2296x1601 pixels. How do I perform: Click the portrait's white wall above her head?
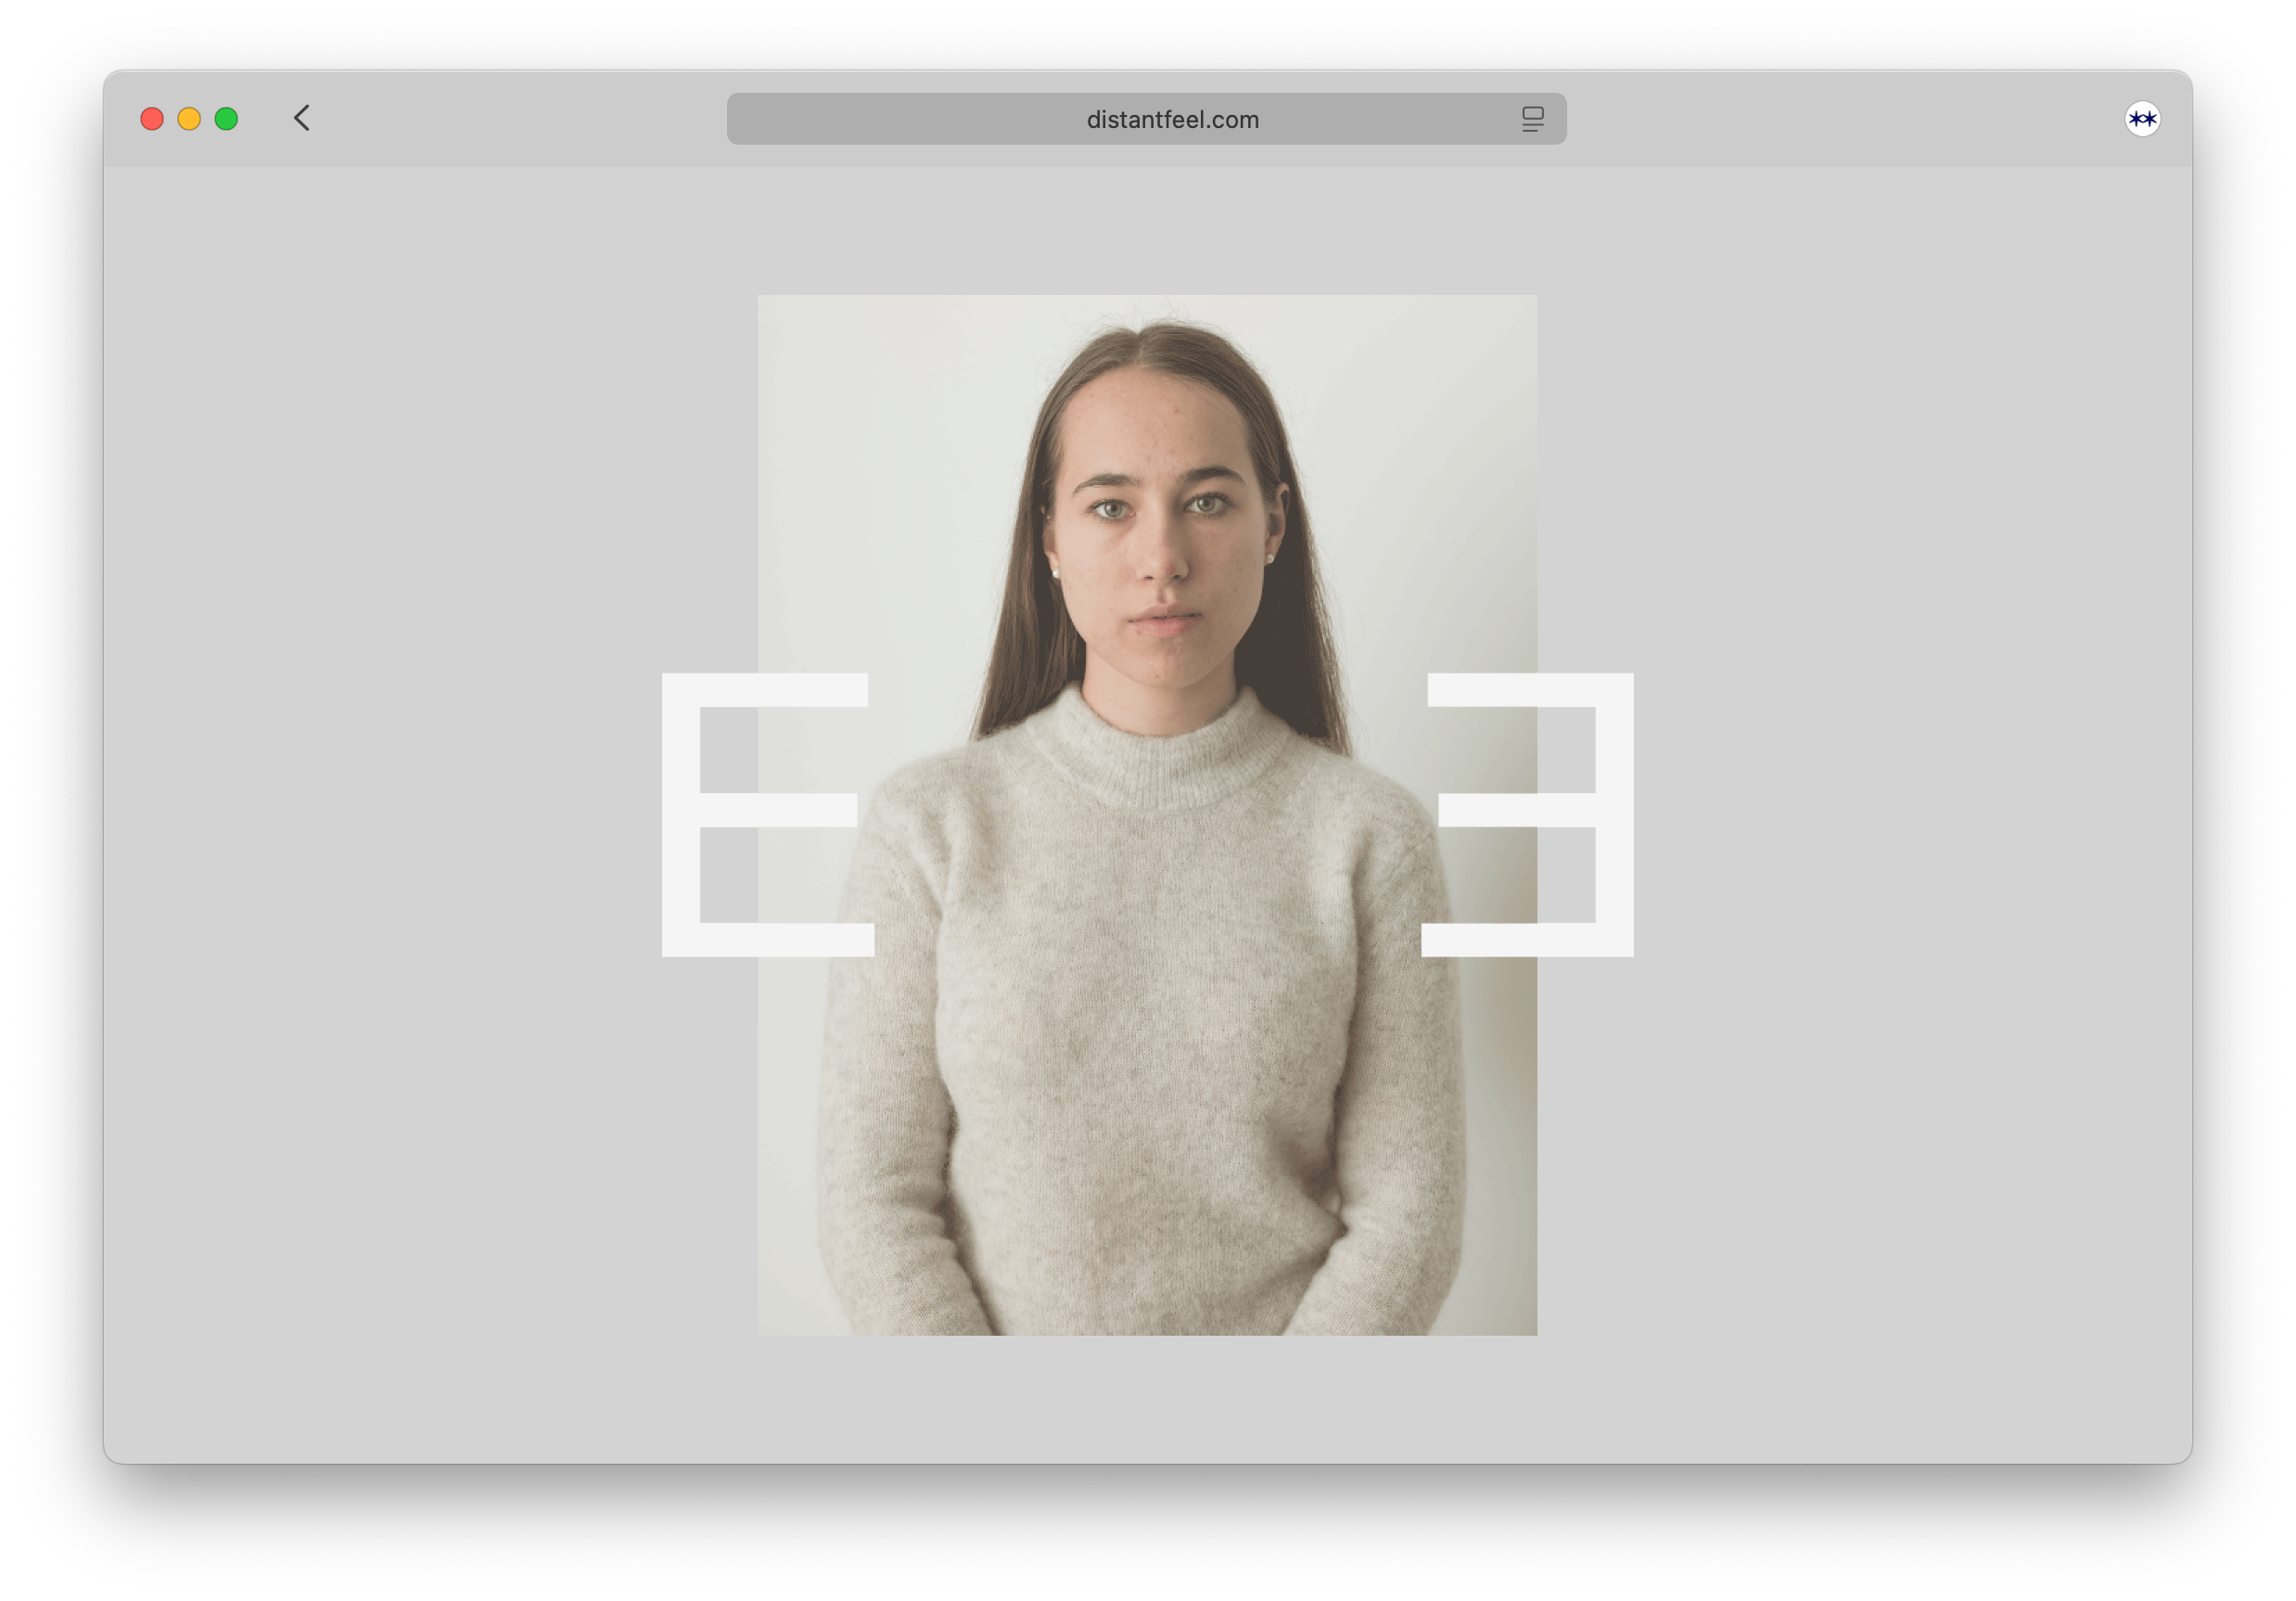click(x=1147, y=306)
